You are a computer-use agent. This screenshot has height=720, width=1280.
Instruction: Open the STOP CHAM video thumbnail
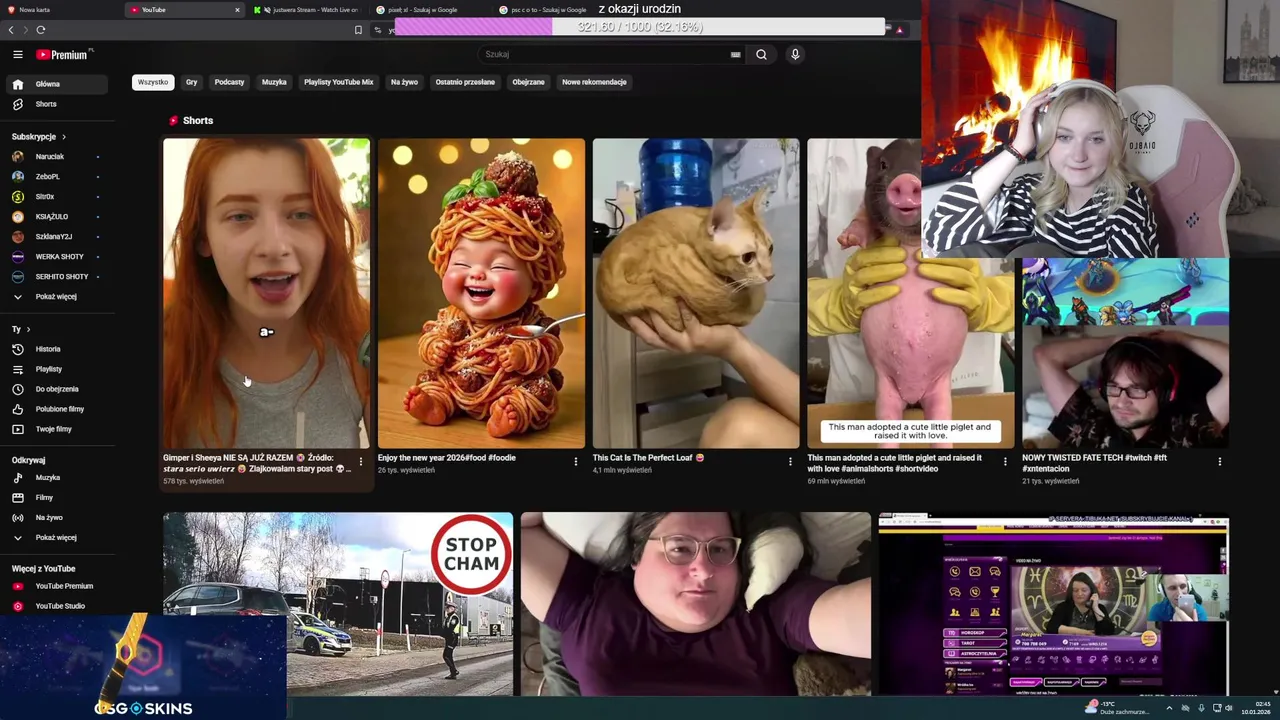click(338, 604)
